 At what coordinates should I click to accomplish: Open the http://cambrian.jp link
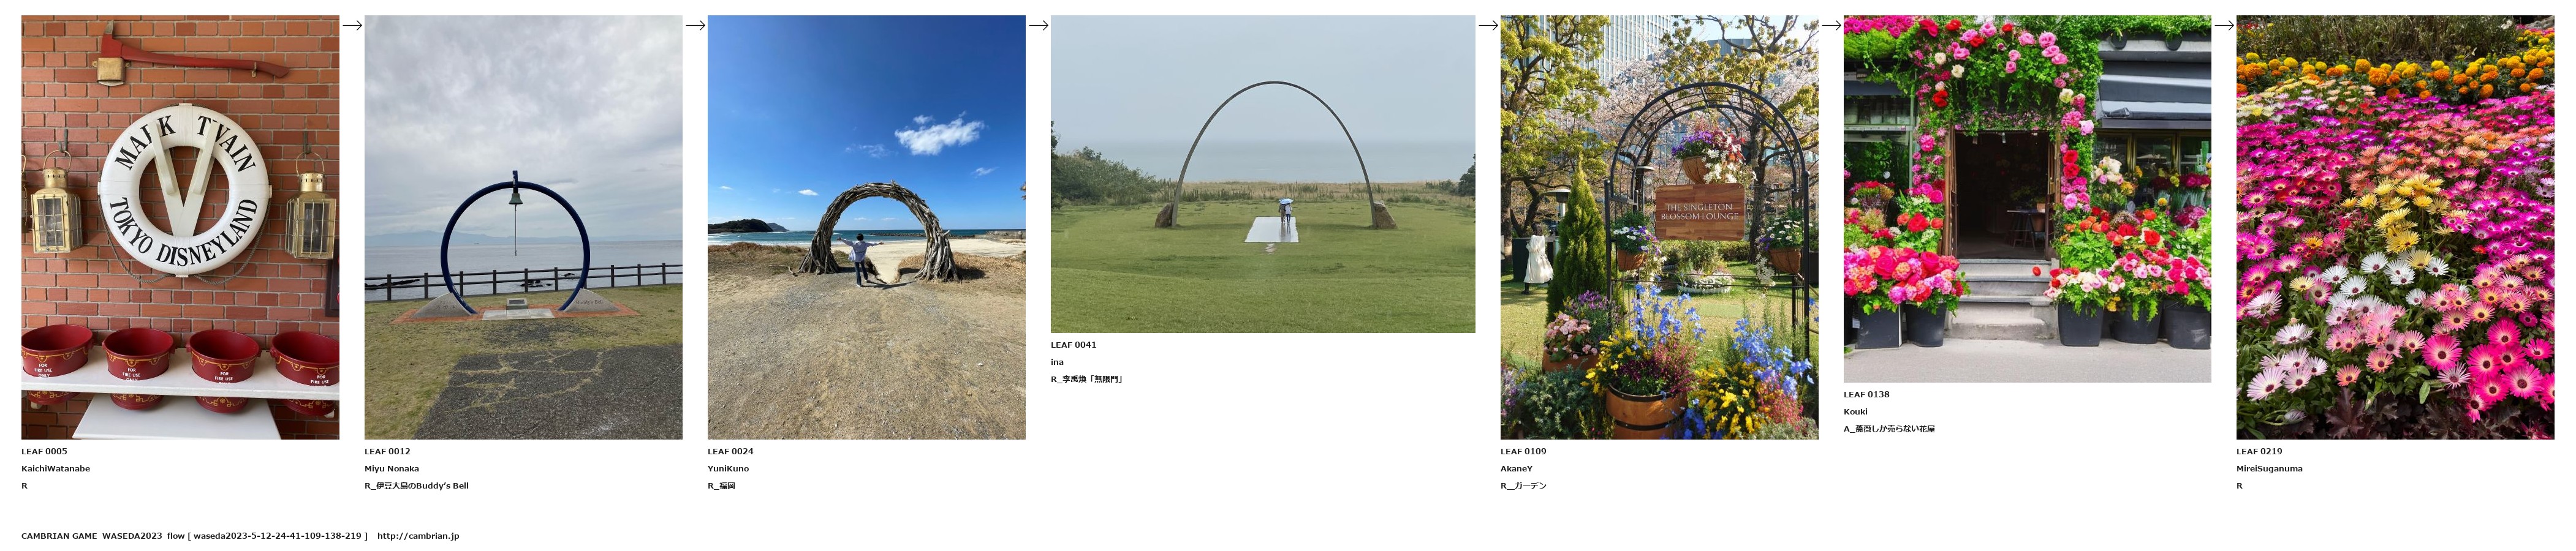(x=418, y=536)
